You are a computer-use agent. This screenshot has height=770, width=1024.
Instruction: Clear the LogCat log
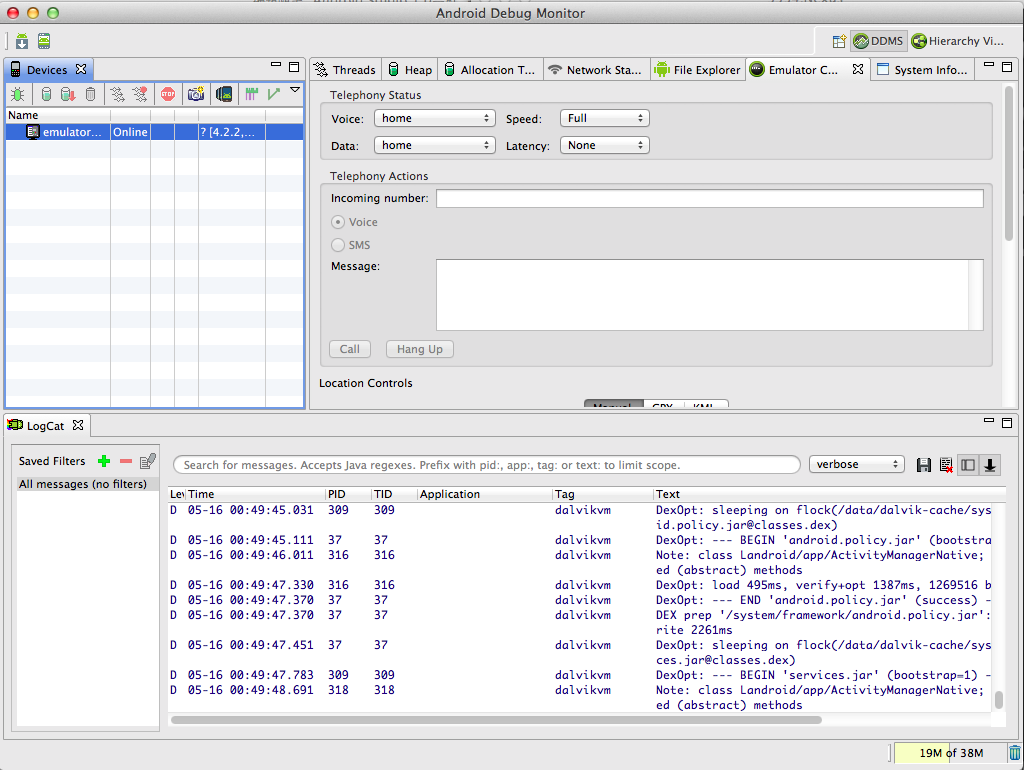[945, 465]
